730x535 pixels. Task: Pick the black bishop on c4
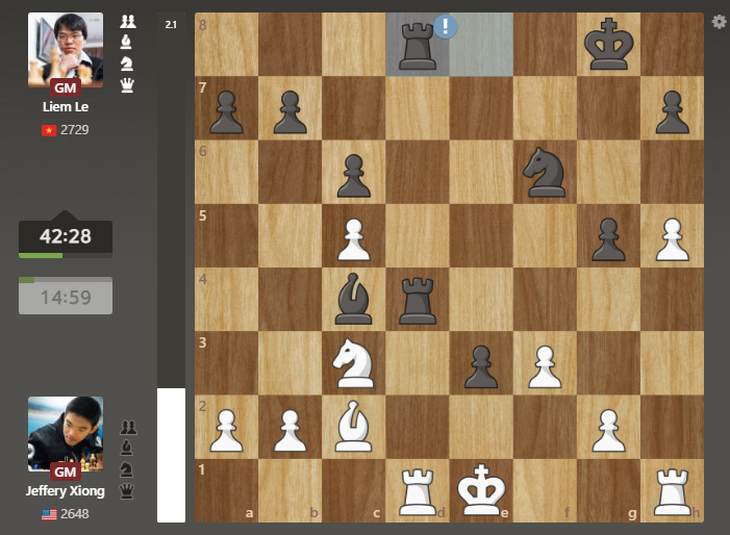[354, 299]
